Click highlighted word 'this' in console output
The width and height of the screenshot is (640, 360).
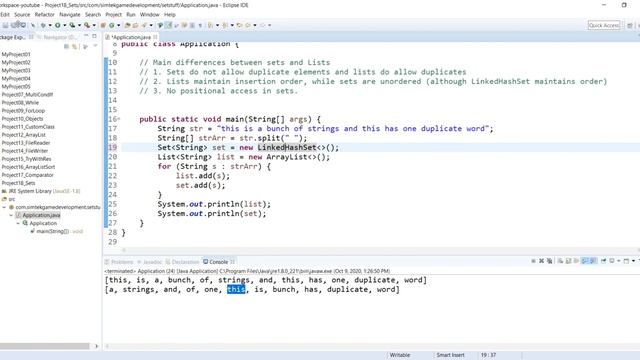236,289
